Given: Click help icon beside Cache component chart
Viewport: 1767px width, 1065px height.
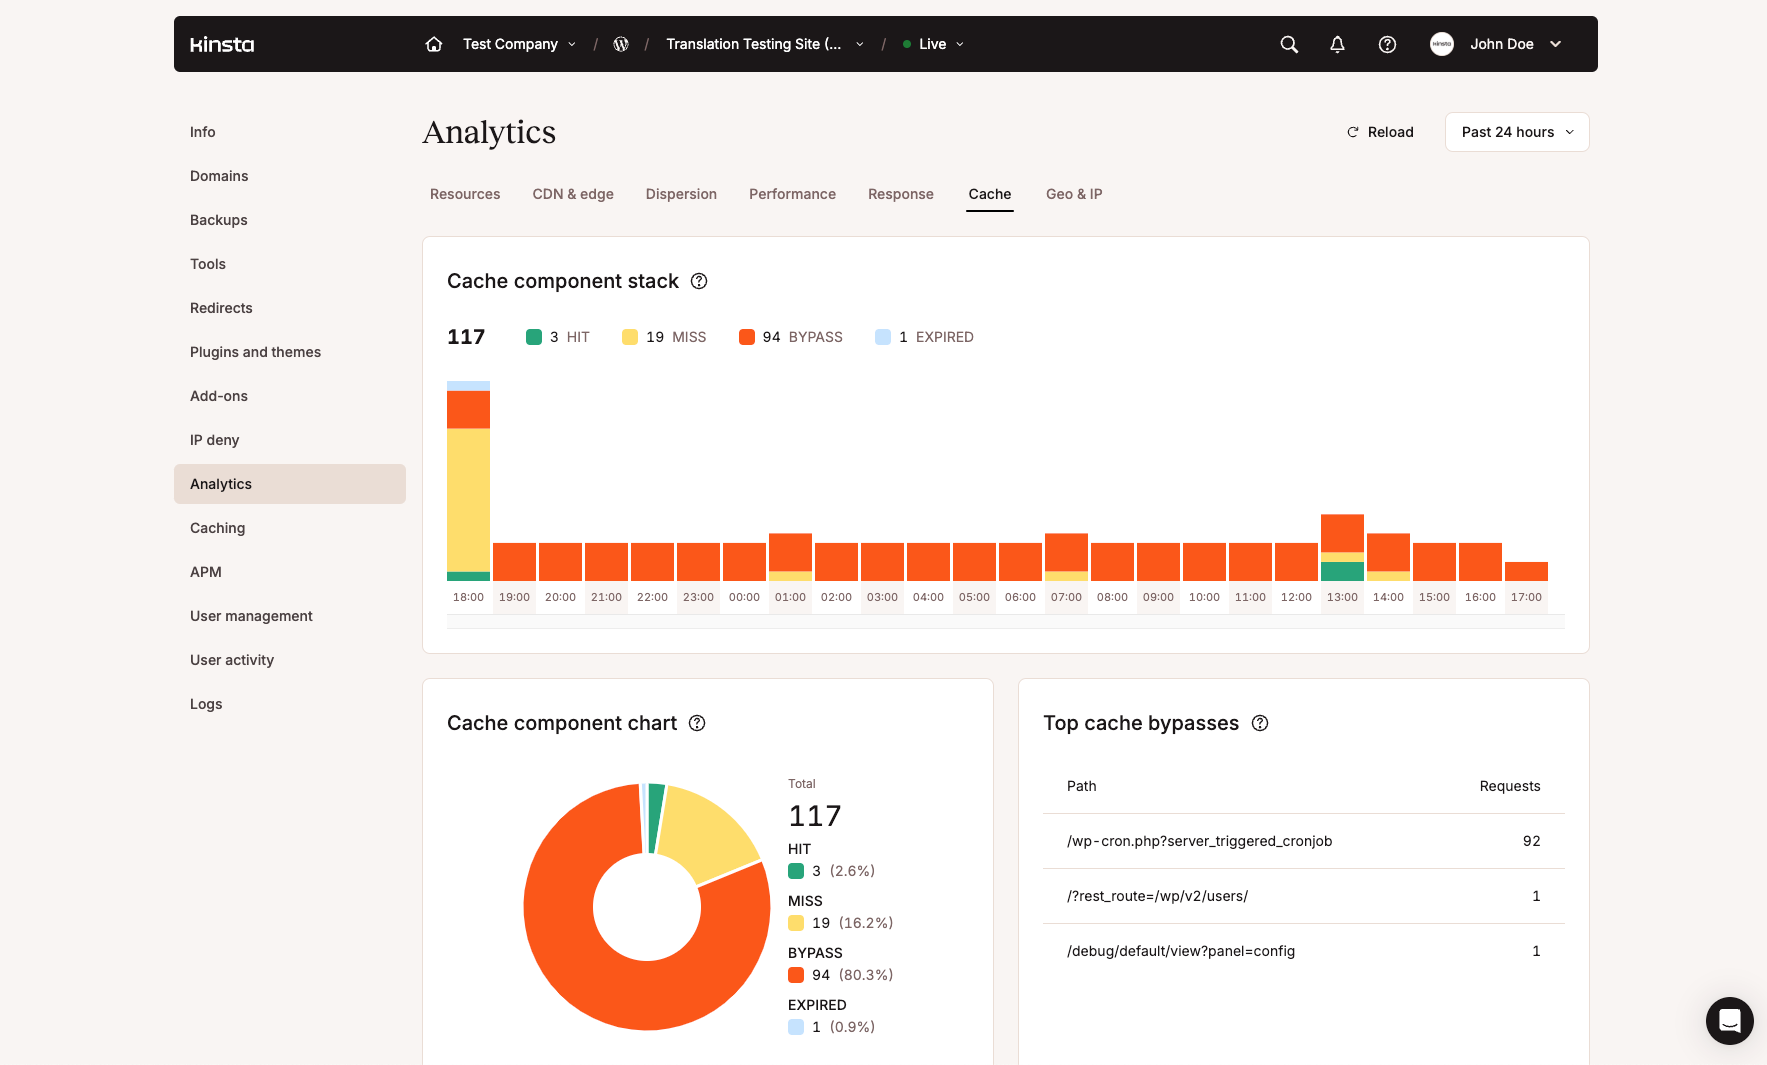Looking at the screenshot, I should (x=697, y=723).
